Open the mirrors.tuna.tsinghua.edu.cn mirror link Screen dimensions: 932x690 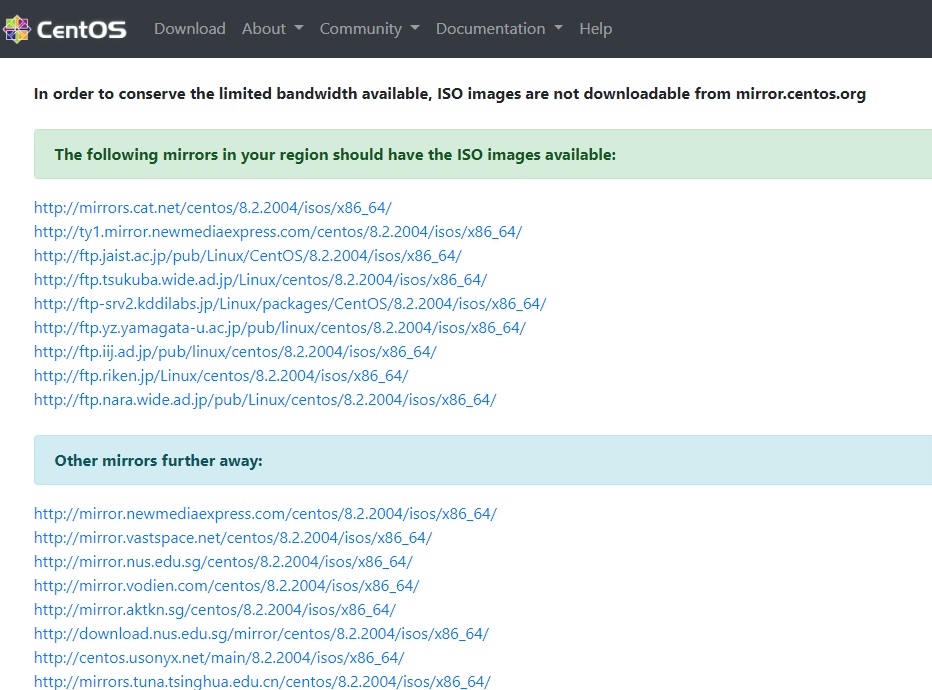[x=262, y=681]
